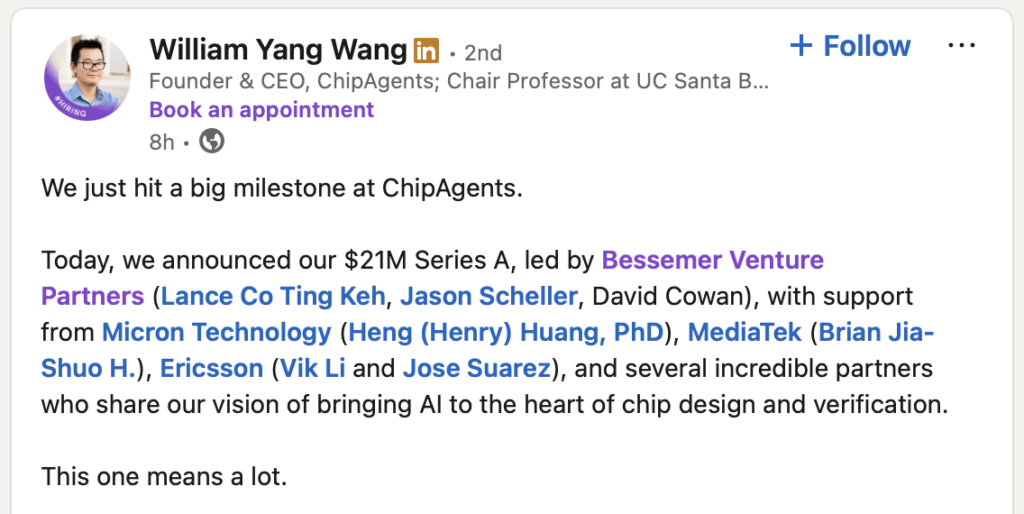Click the Founder & CEO headline text

458,81
